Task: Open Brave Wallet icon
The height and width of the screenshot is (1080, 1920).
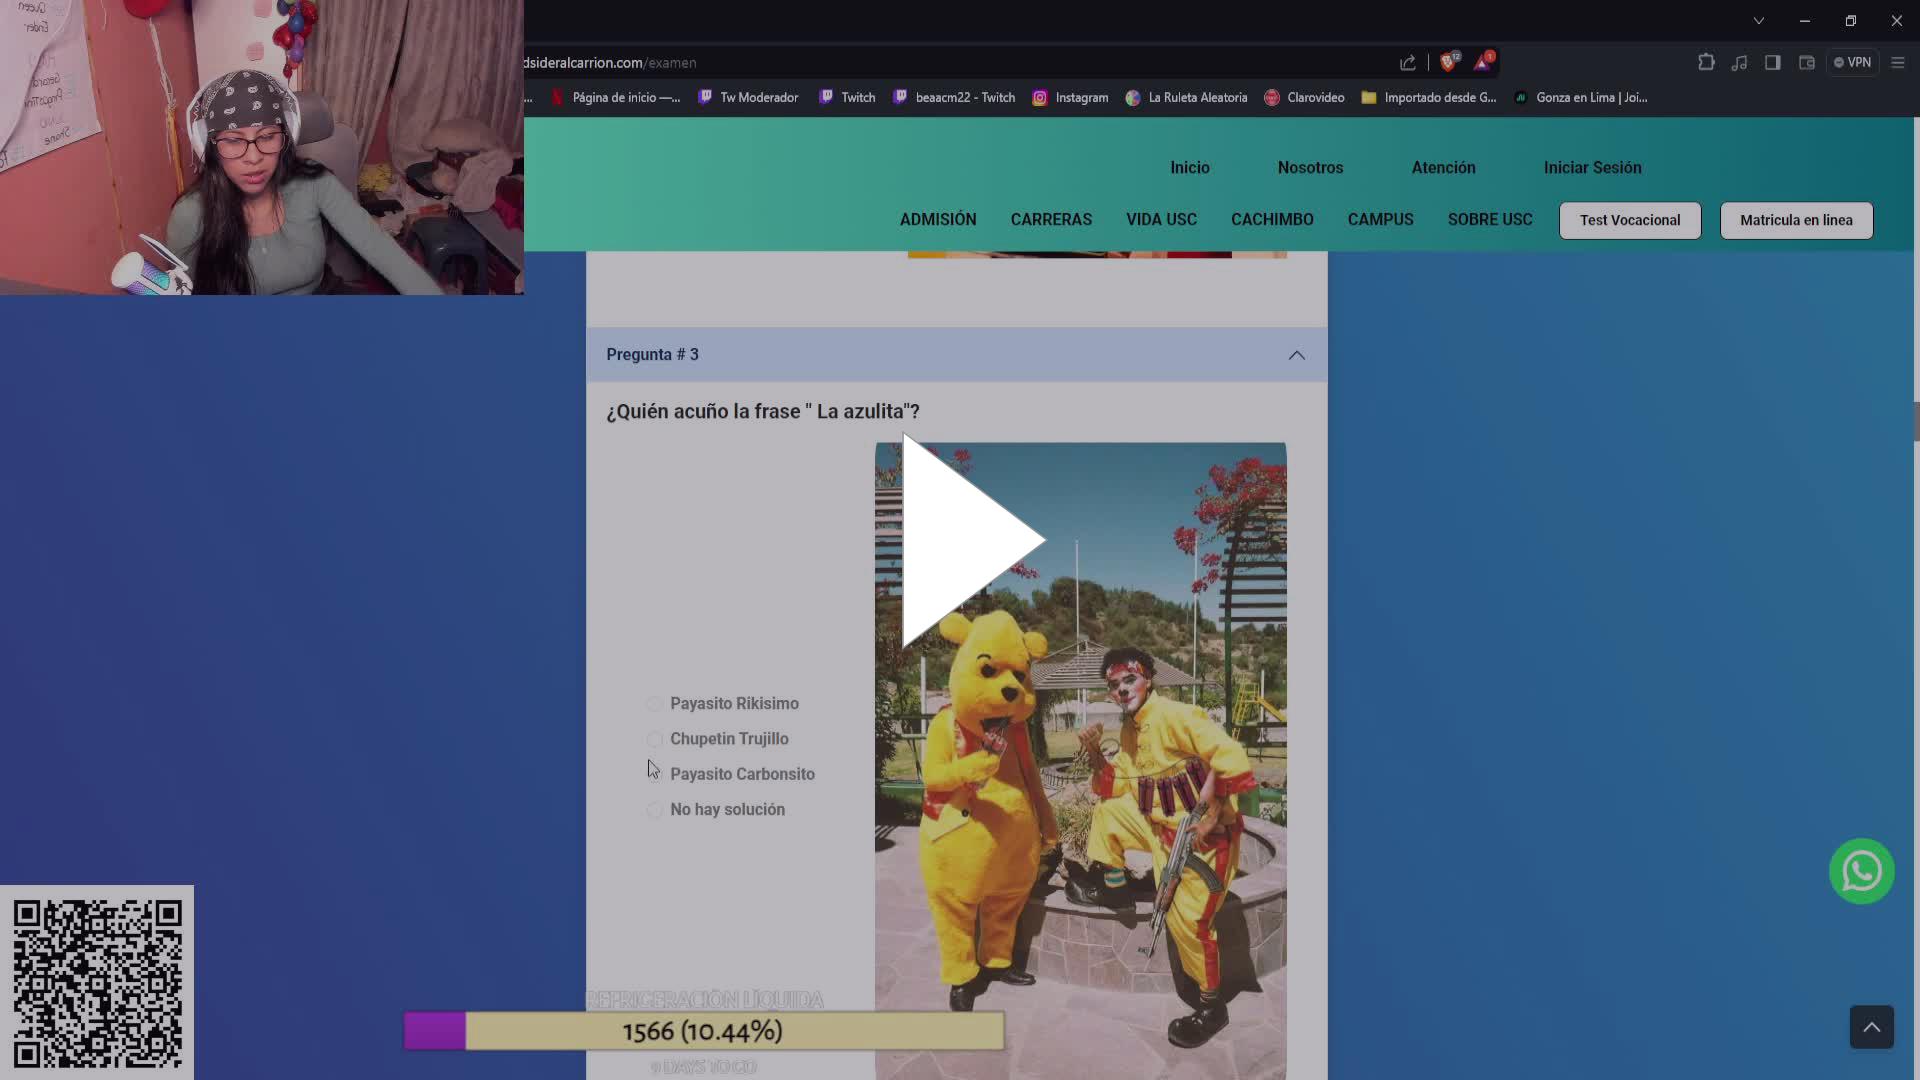Action: [x=1807, y=62]
